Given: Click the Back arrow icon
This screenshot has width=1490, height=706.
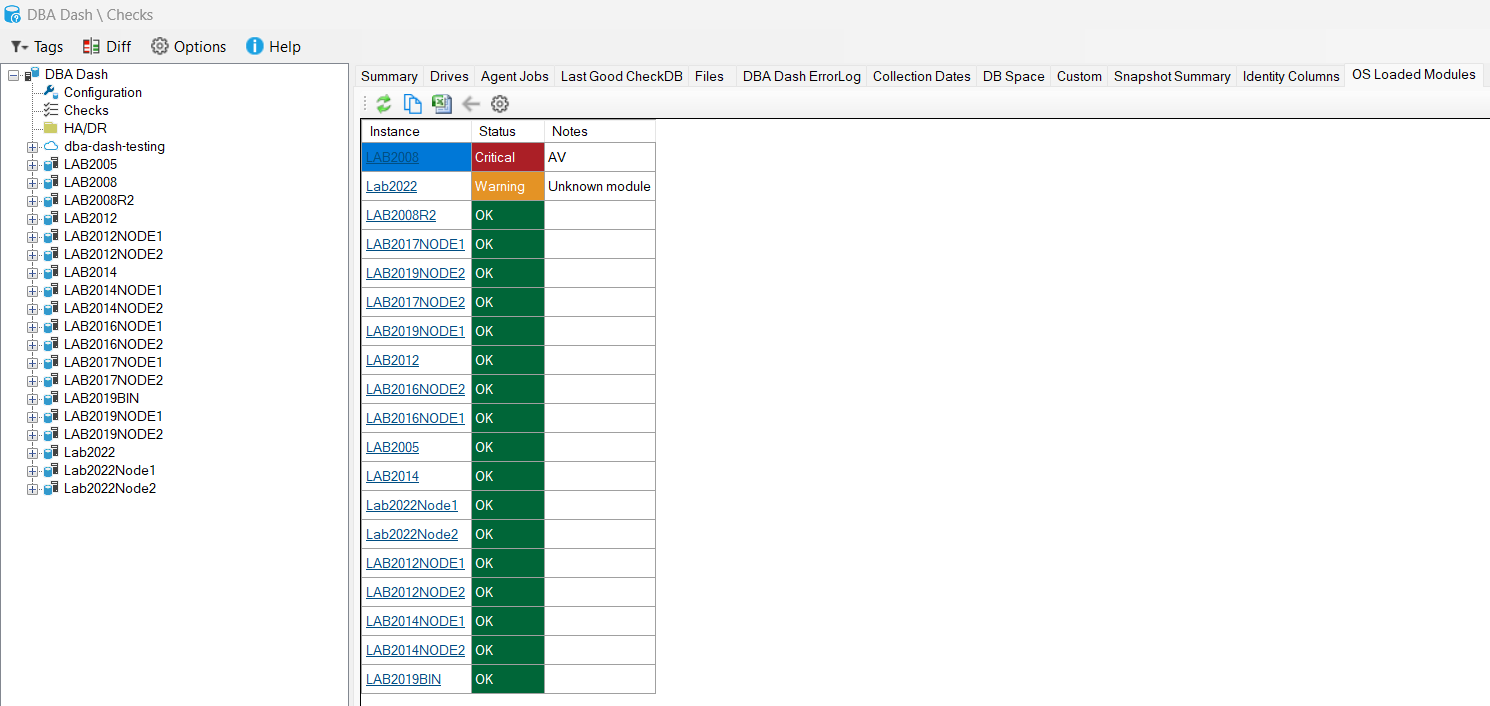Looking at the screenshot, I should [471, 104].
